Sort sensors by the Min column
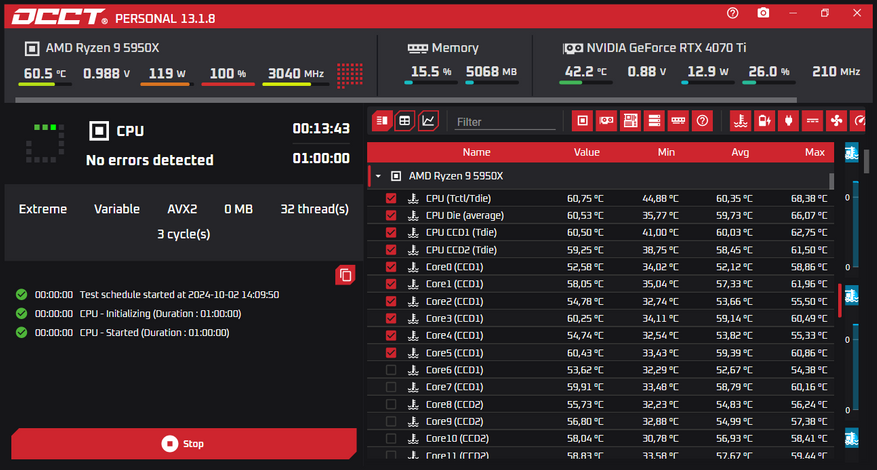The image size is (877, 470). click(x=666, y=152)
